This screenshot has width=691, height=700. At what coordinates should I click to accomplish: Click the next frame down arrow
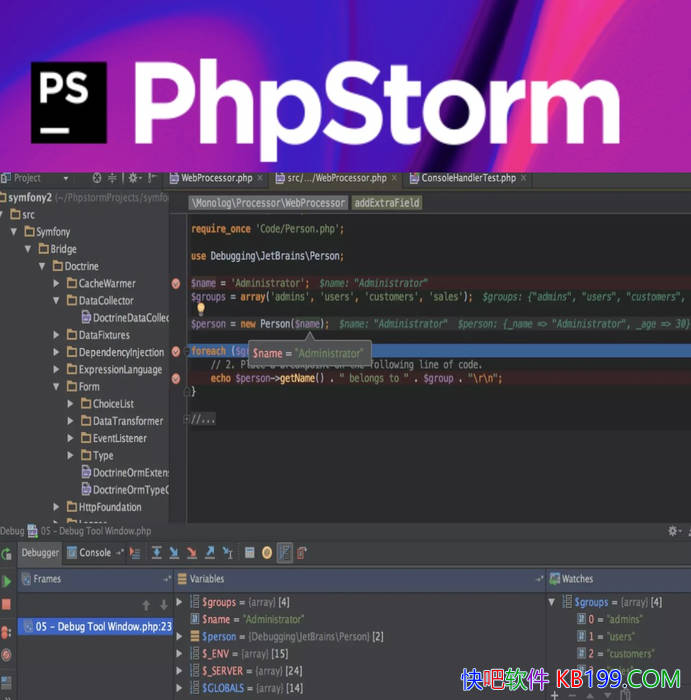[x=164, y=605]
